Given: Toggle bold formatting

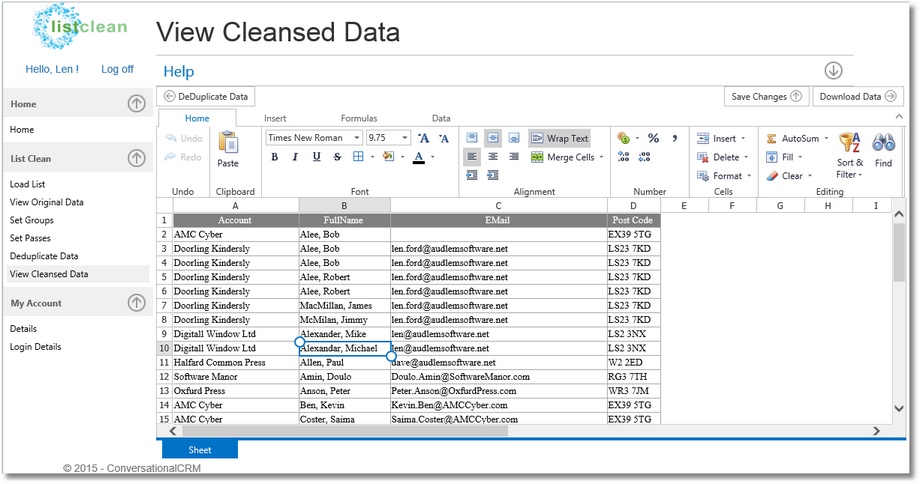Looking at the screenshot, I should (275, 157).
